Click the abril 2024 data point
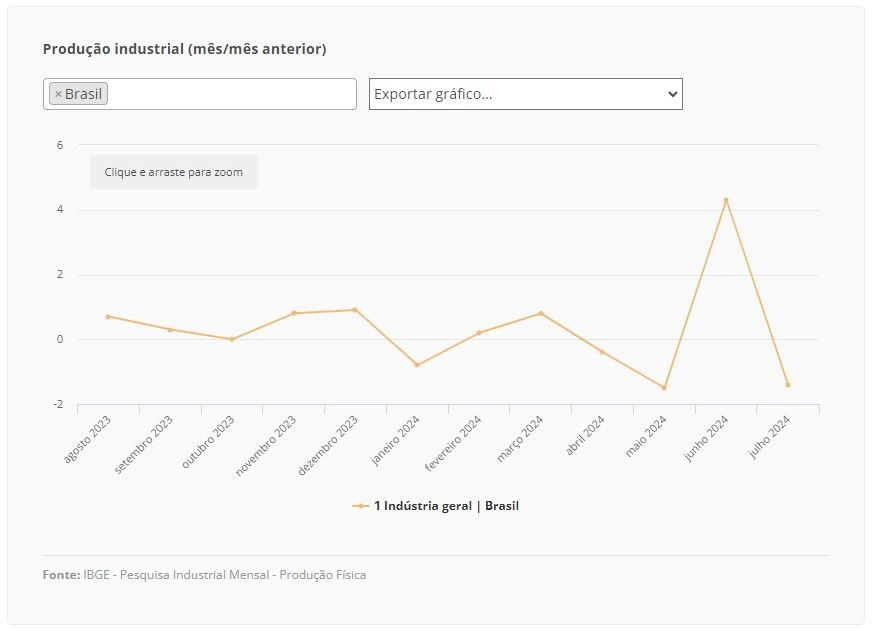 tap(602, 352)
